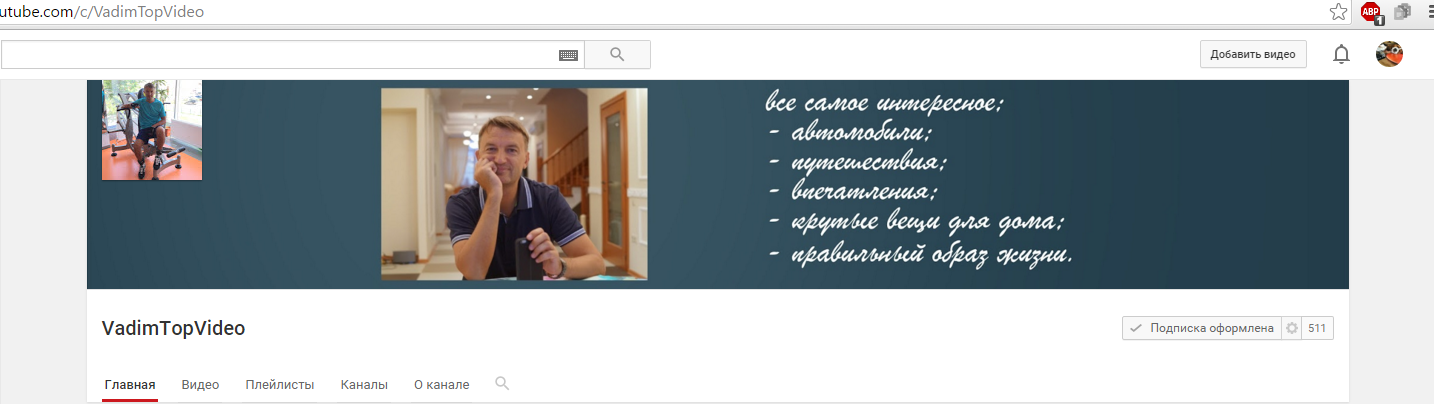Open the on-screen keyboard in the search box
1434x404 pixels.
[568, 55]
